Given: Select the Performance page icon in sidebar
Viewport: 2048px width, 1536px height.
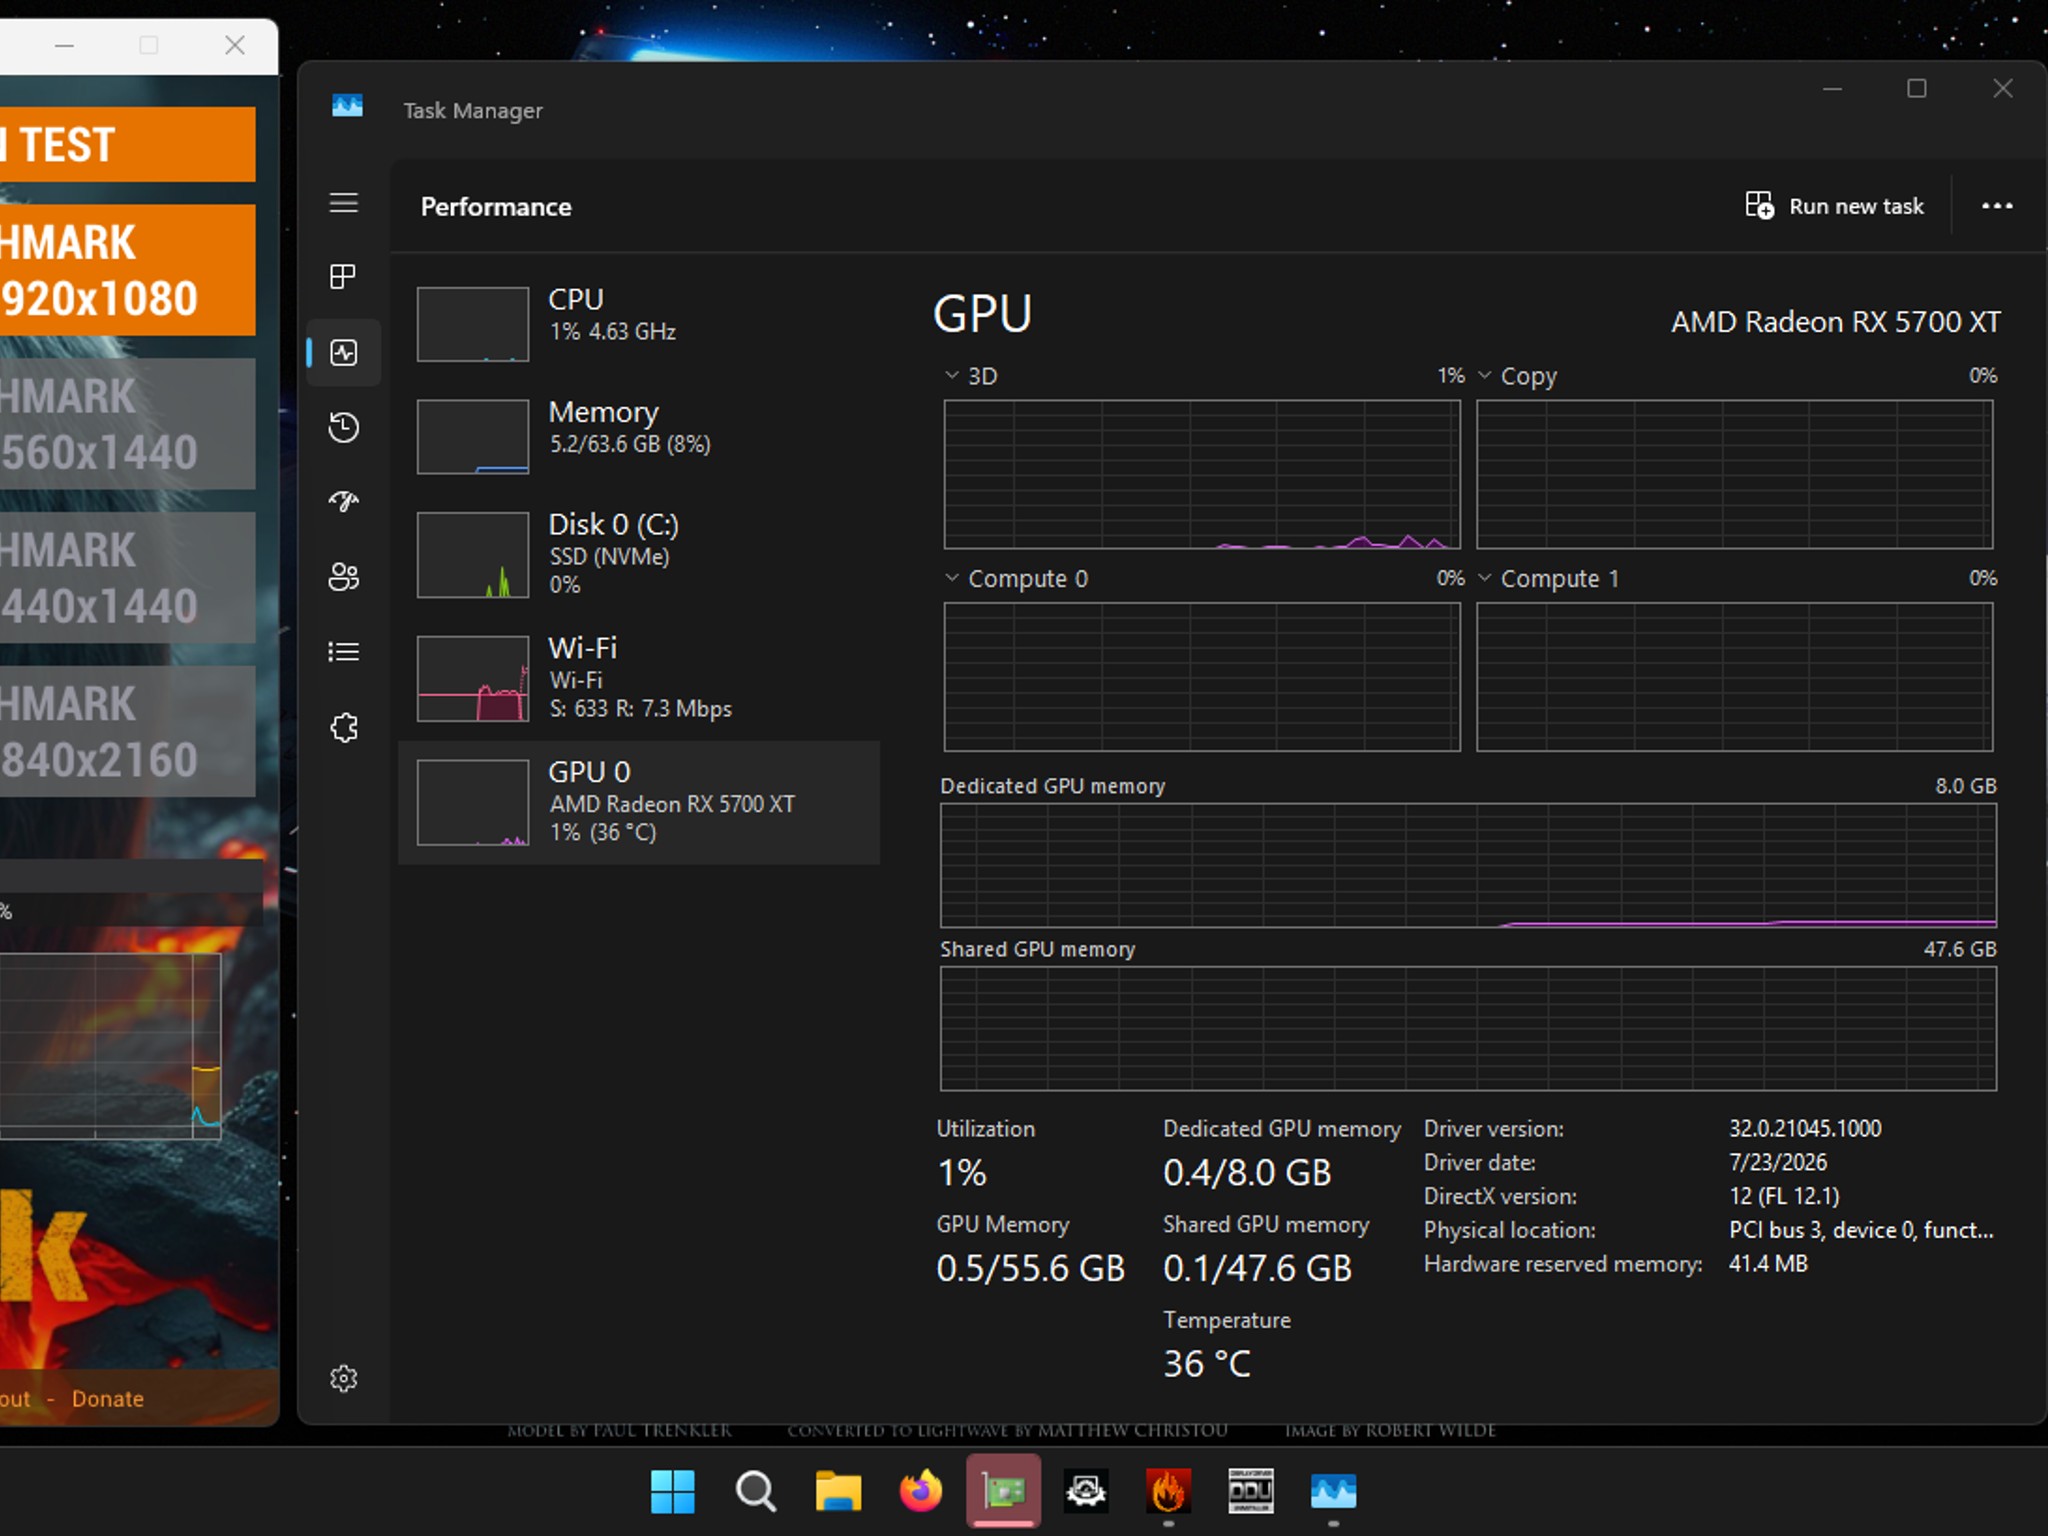Looking at the screenshot, I should coord(343,352).
